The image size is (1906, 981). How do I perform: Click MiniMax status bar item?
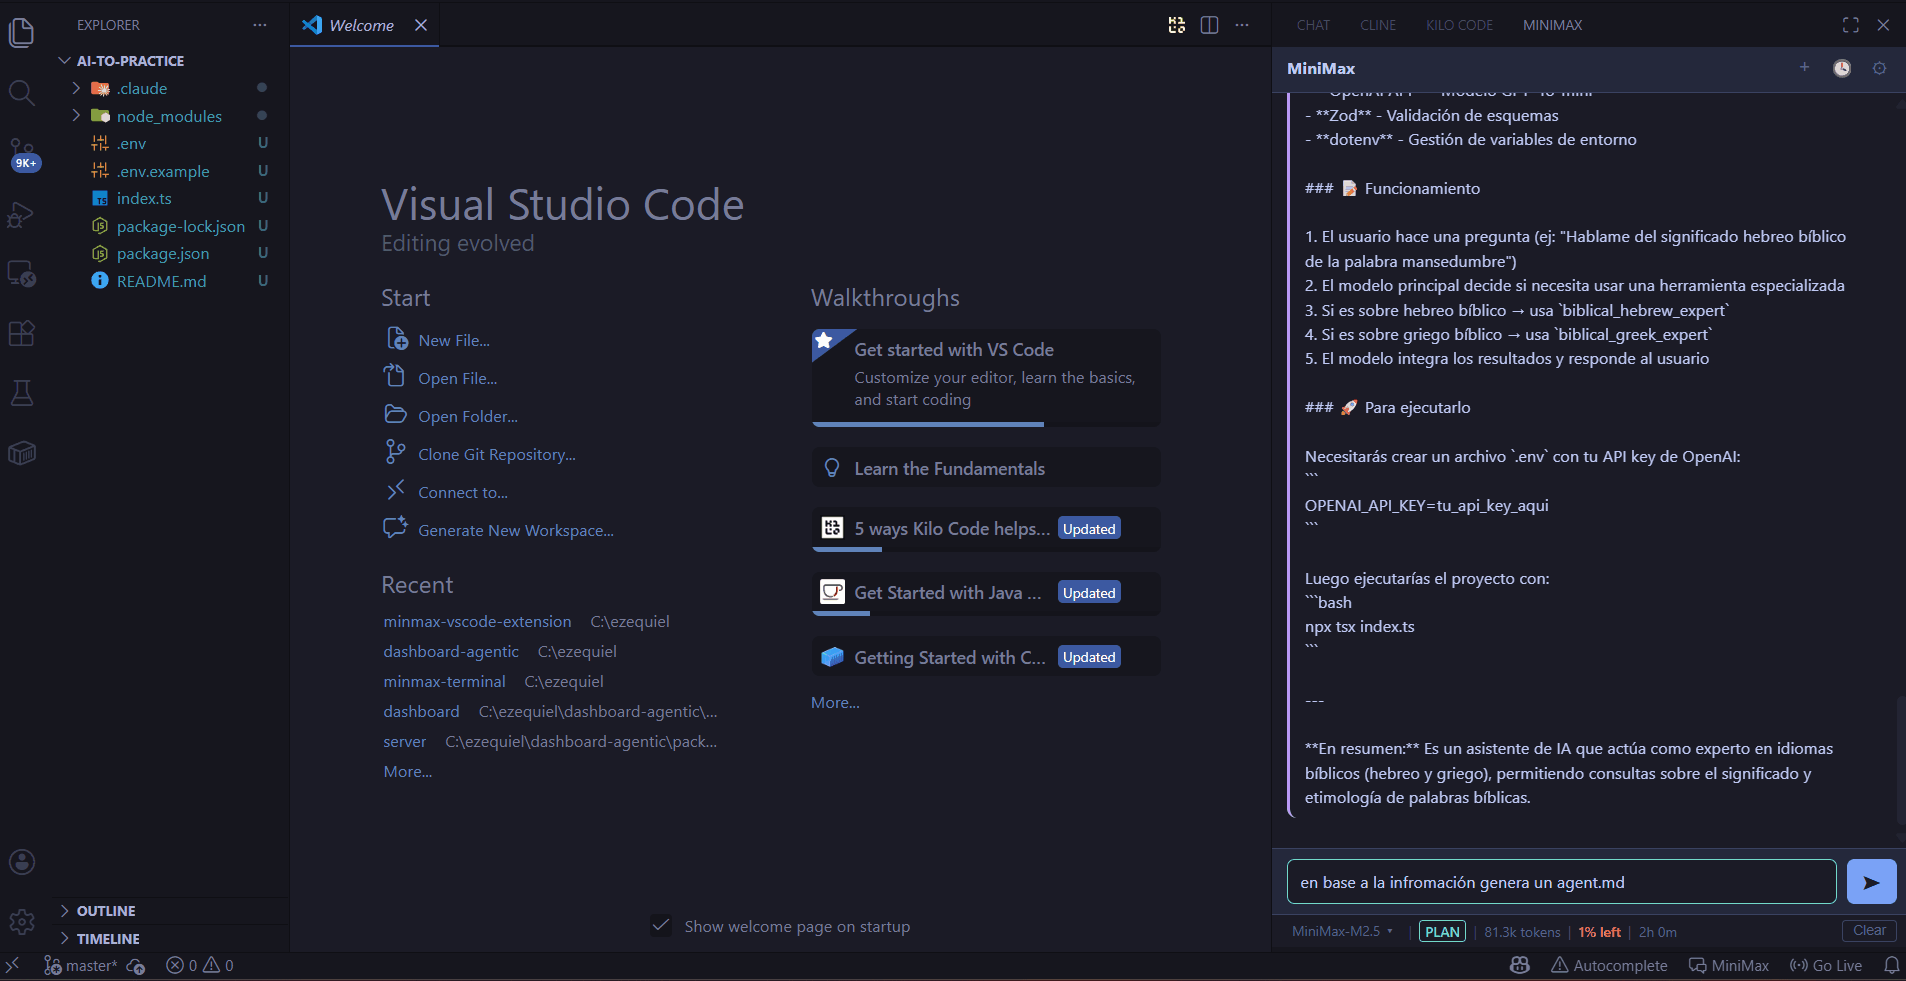[x=1729, y=965]
